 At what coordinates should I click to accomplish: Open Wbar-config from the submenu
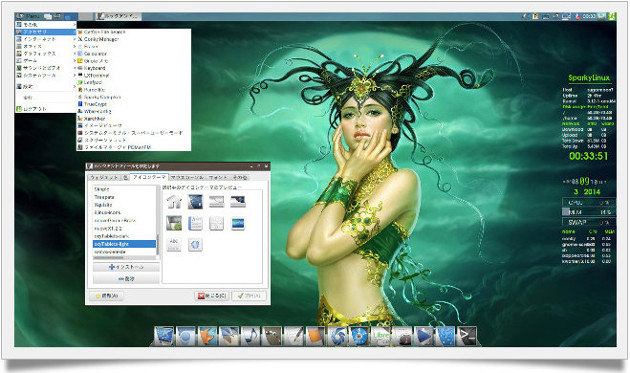click(x=133, y=111)
